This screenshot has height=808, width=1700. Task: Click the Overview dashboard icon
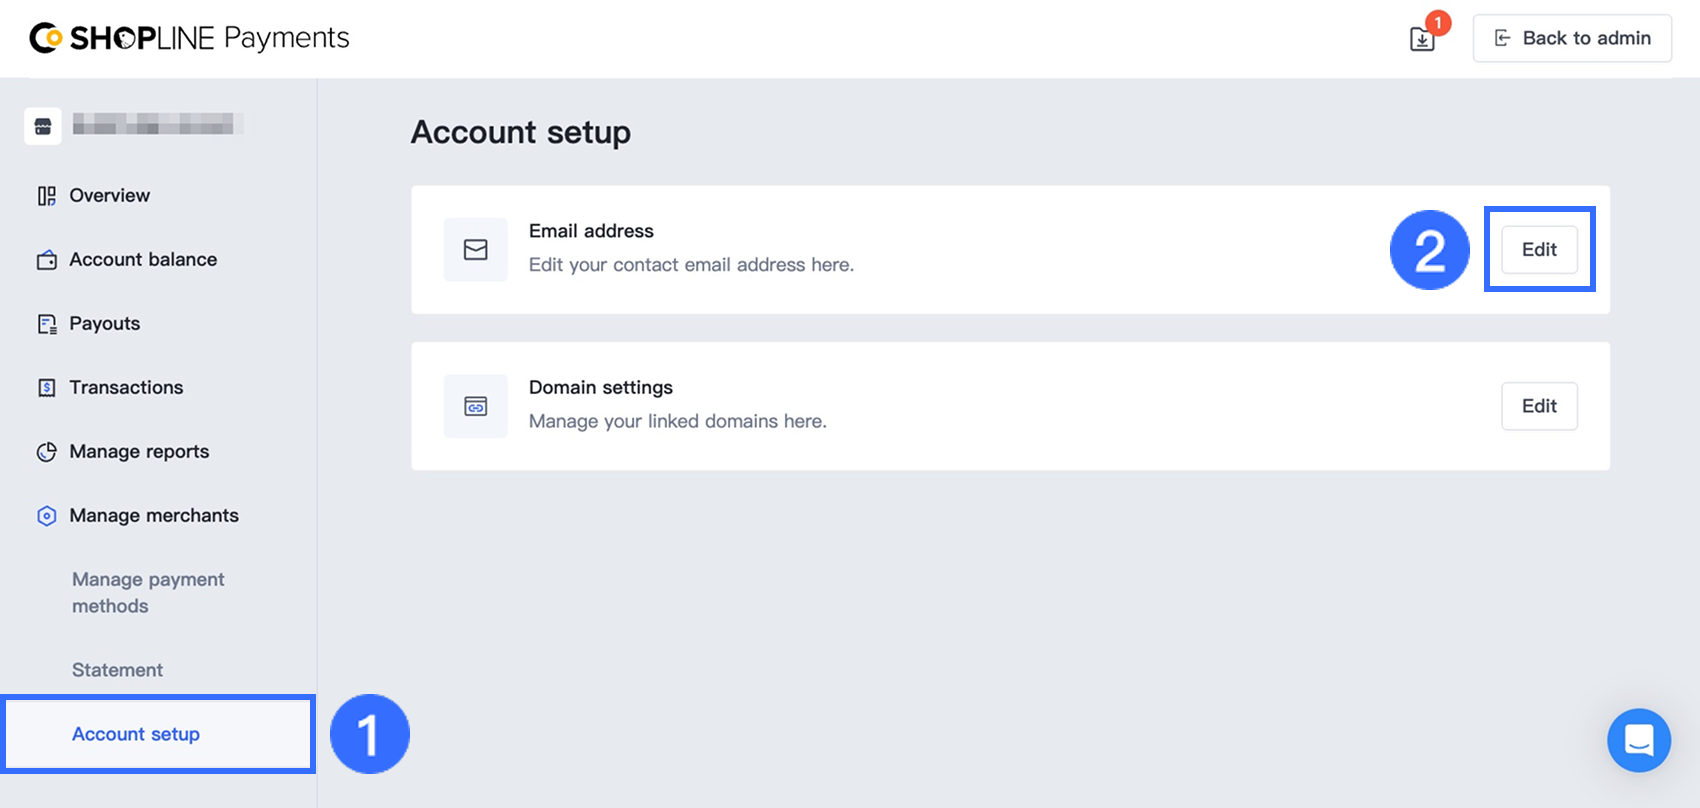coord(47,196)
